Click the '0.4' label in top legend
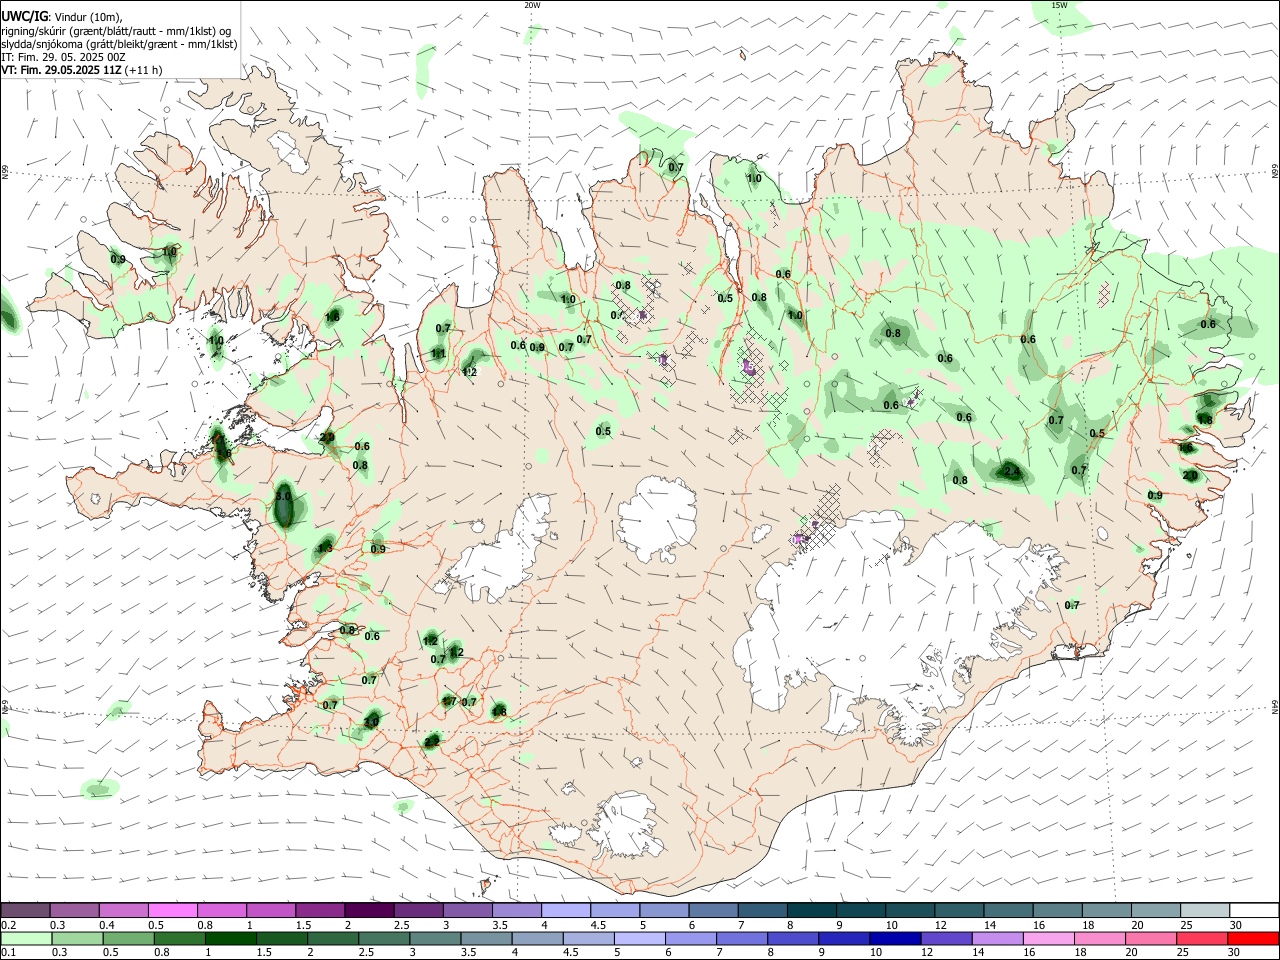Screen dimensions: 1280x960 107,925
